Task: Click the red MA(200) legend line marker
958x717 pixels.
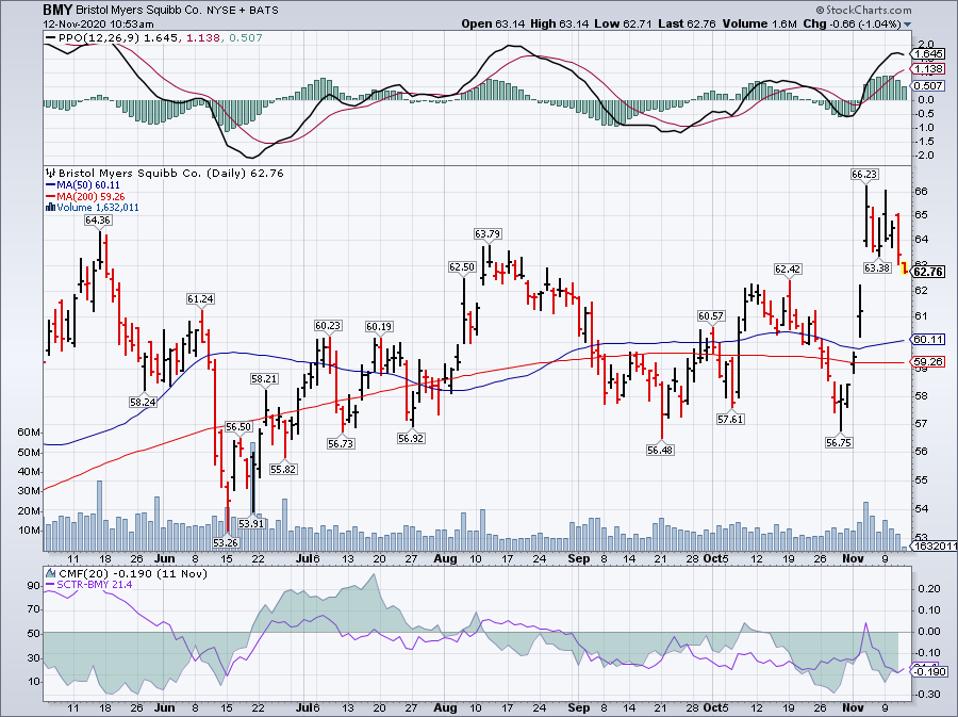Action: coord(51,197)
